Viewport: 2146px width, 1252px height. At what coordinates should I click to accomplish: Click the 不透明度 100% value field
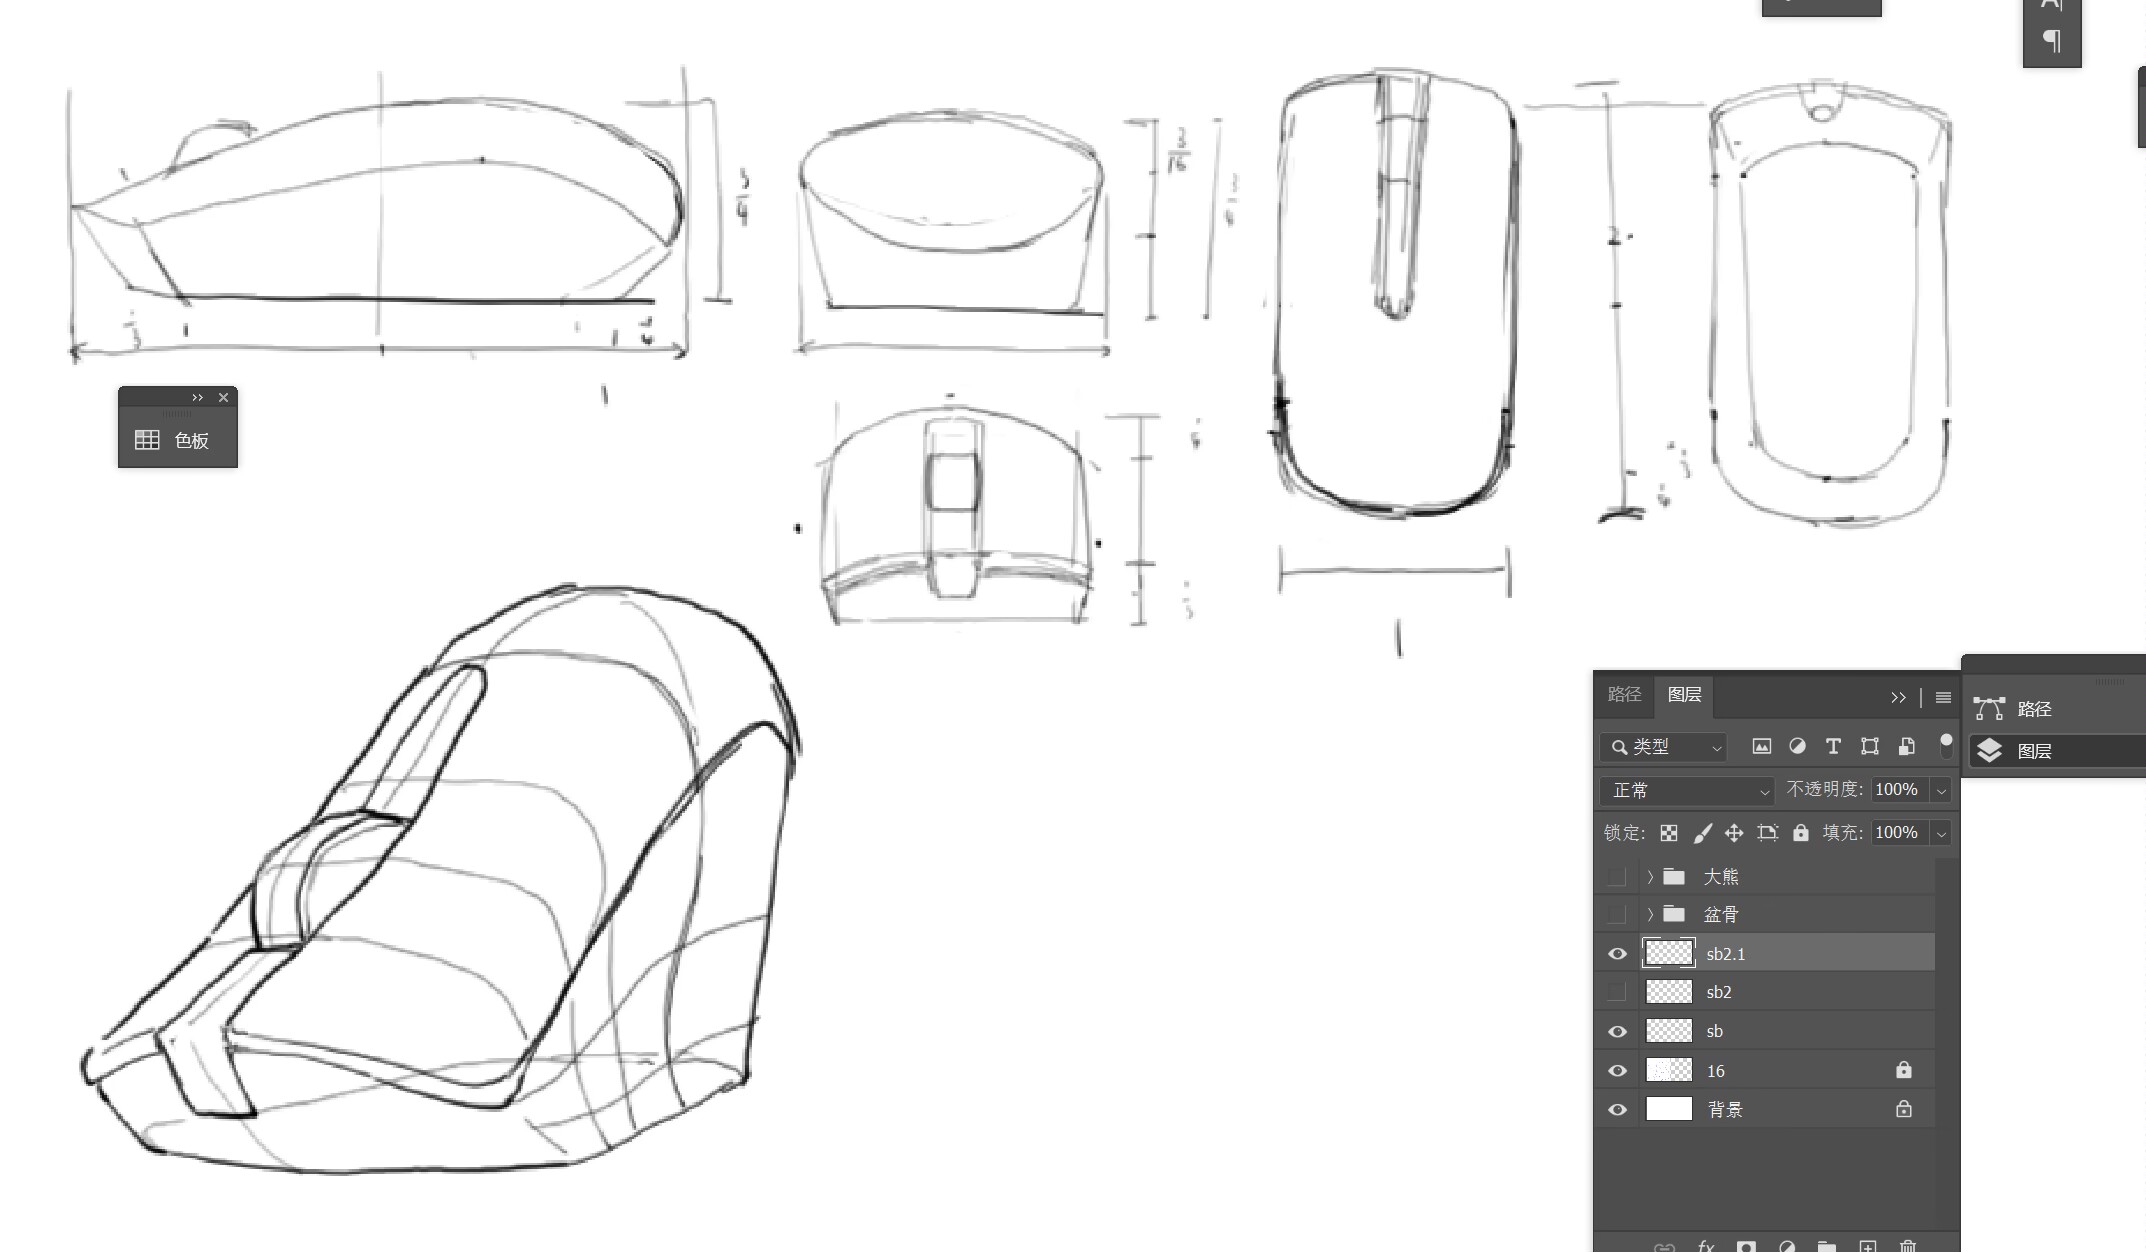pyautogui.click(x=1900, y=790)
